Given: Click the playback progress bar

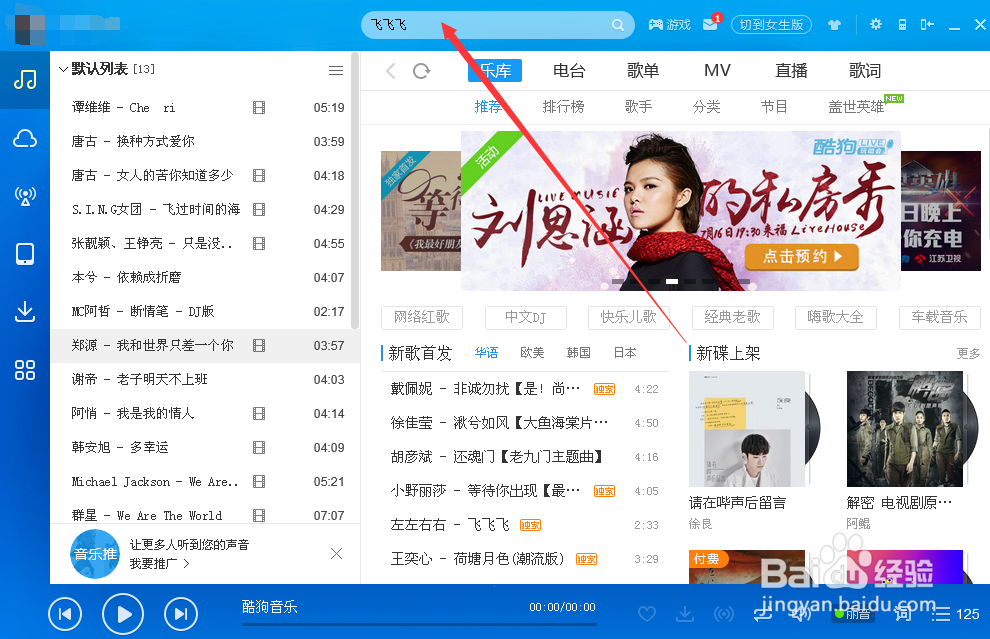Looking at the screenshot, I should tap(419, 624).
